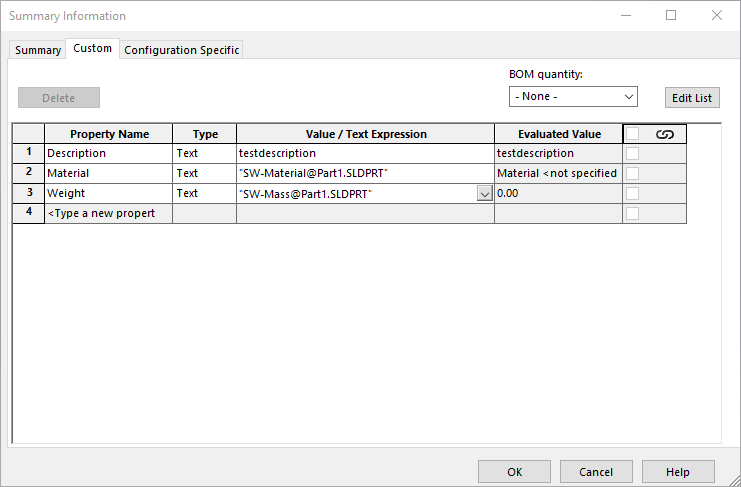Check the link box in row 4
The height and width of the screenshot is (487, 741).
click(x=632, y=214)
